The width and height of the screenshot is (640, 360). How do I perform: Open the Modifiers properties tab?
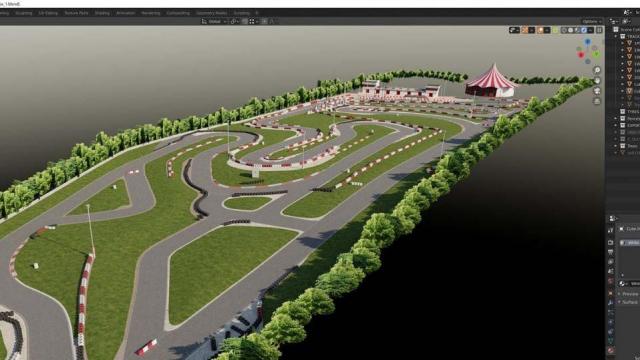tap(611, 303)
